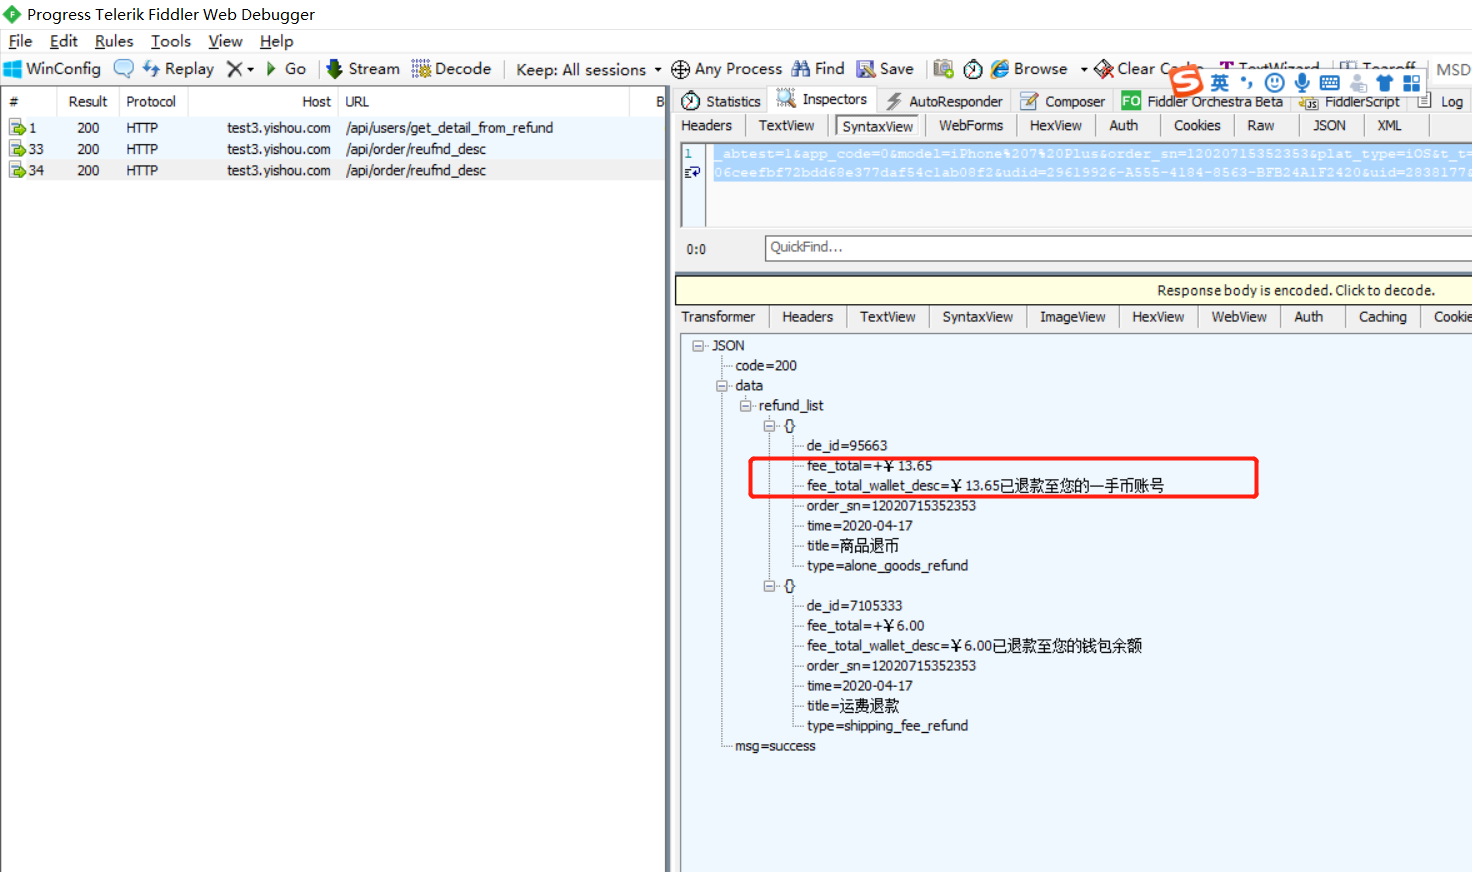Image resolution: width=1472 pixels, height=872 pixels.
Task: Toggle Stream mode in toolbar
Action: click(x=363, y=69)
